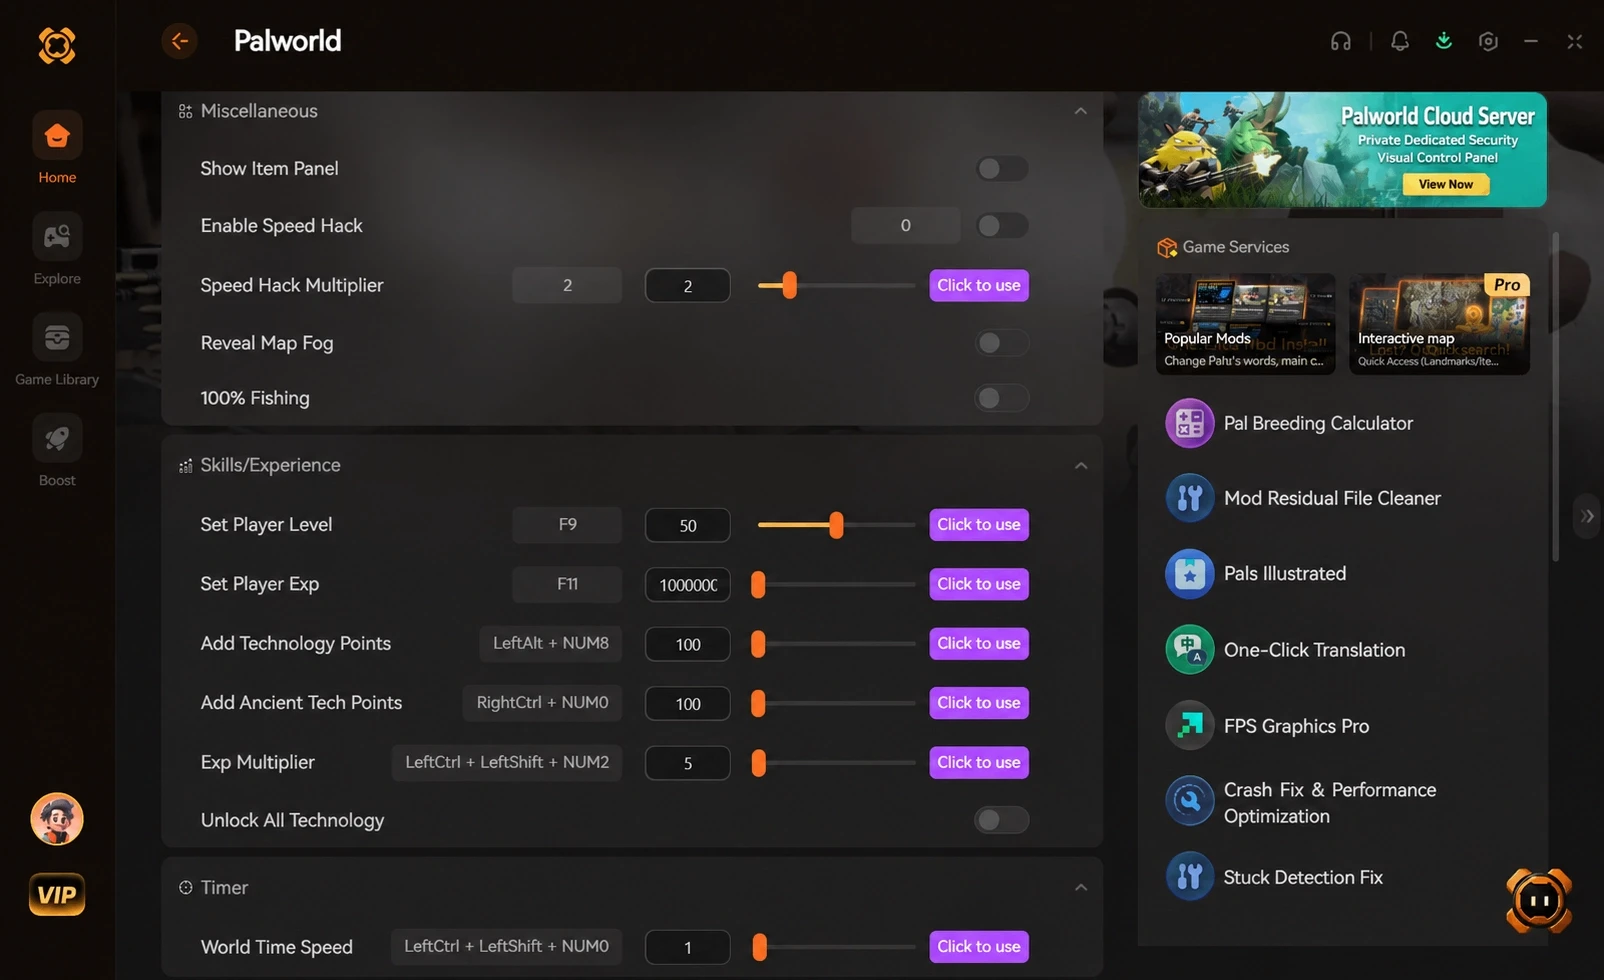Open Game Library in the sidebar
Screen dimensions: 1604x980
point(57,350)
